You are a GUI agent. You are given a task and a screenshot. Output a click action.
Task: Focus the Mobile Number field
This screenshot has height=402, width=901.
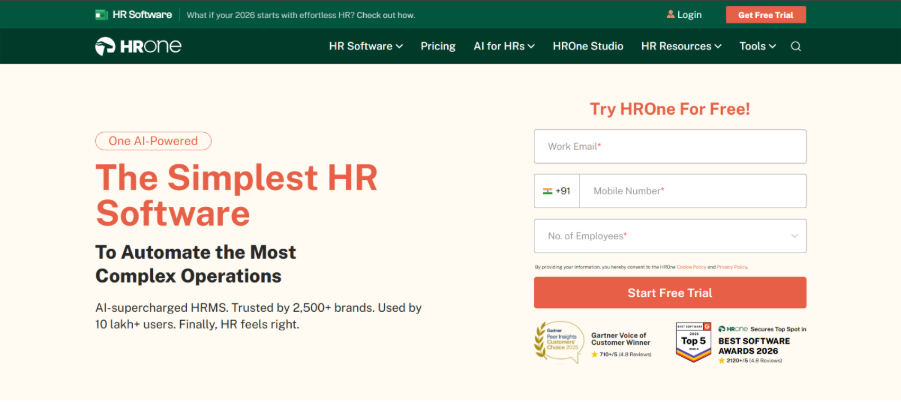coord(692,191)
